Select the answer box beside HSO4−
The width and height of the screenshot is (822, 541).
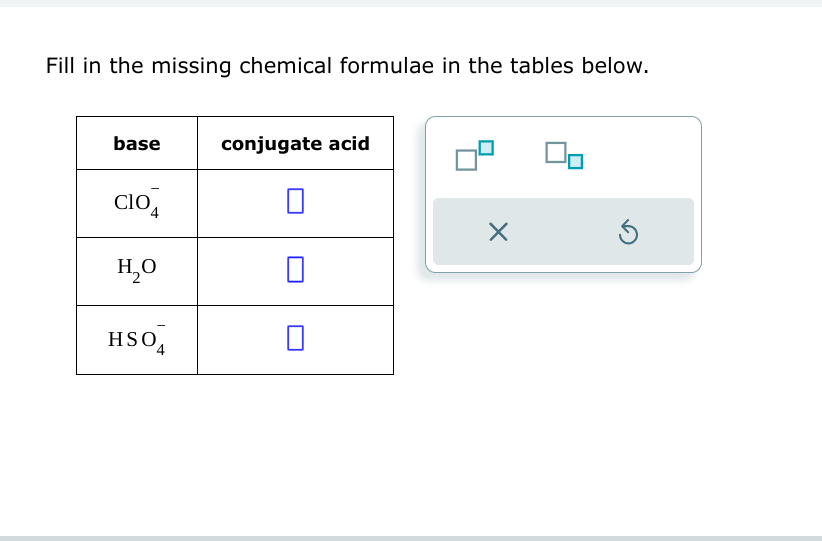click(295, 338)
